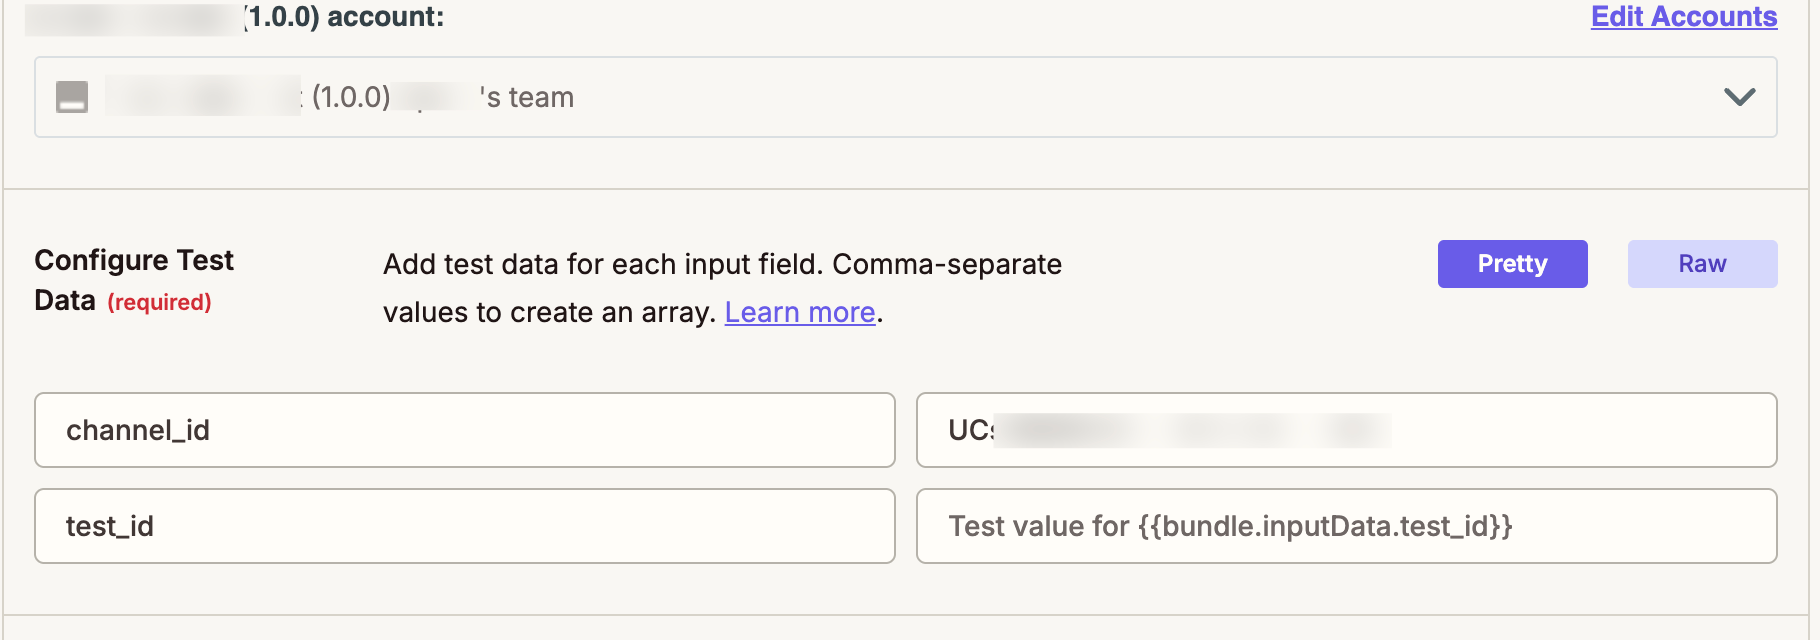Follow the Learn more link
1820x640 pixels.
(800, 312)
